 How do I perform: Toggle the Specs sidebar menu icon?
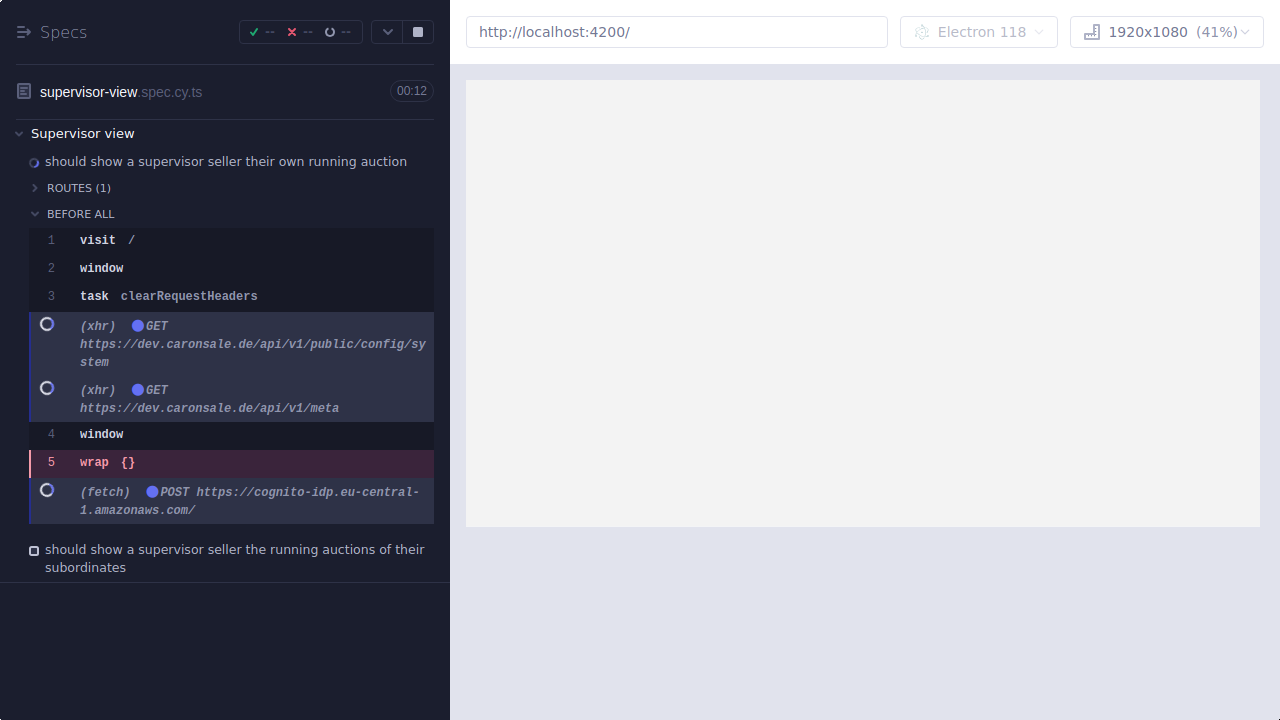pyautogui.click(x=23, y=31)
